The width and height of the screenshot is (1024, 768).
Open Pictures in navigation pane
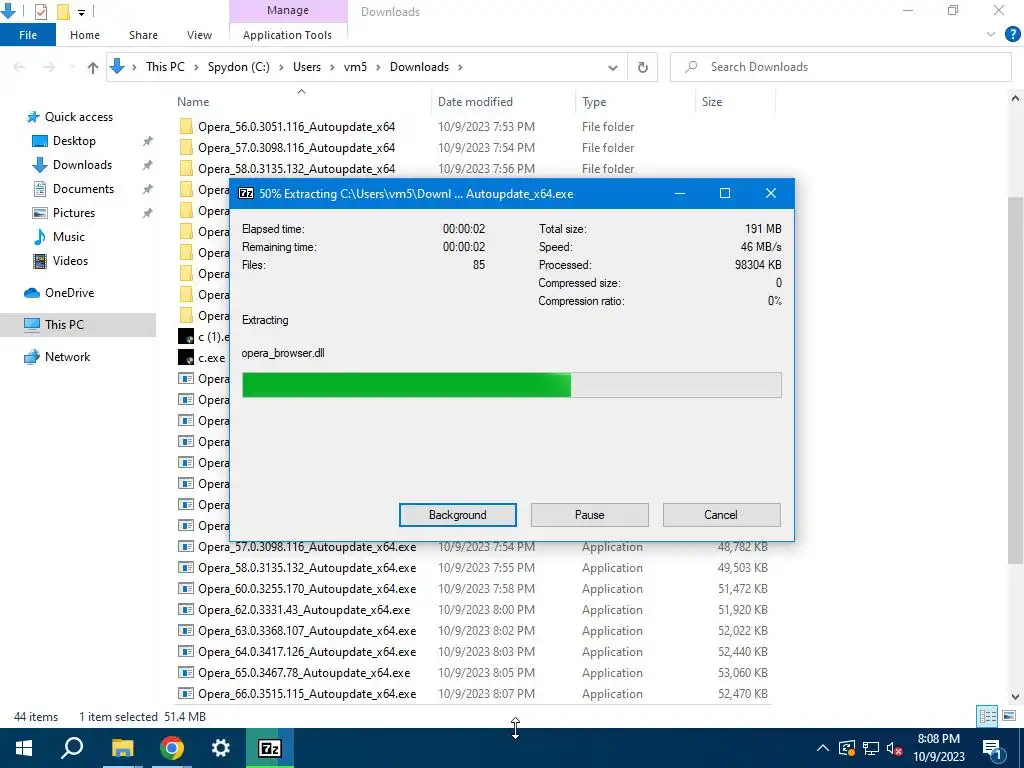[x=74, y=213]
